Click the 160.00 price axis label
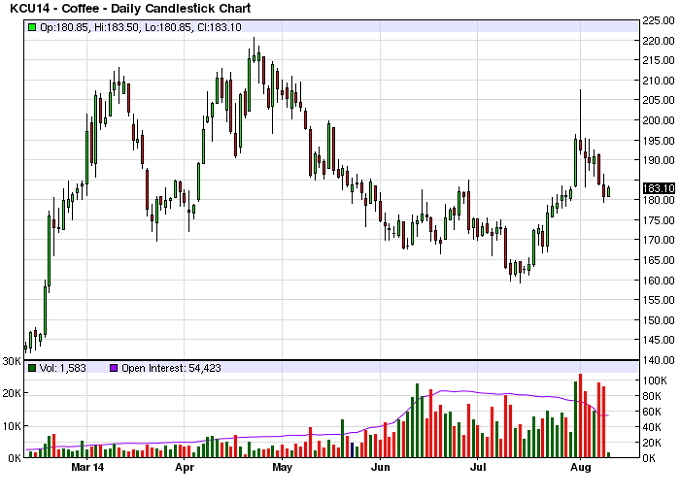Viewport: 680px width, 497px height. pos(658,280)
